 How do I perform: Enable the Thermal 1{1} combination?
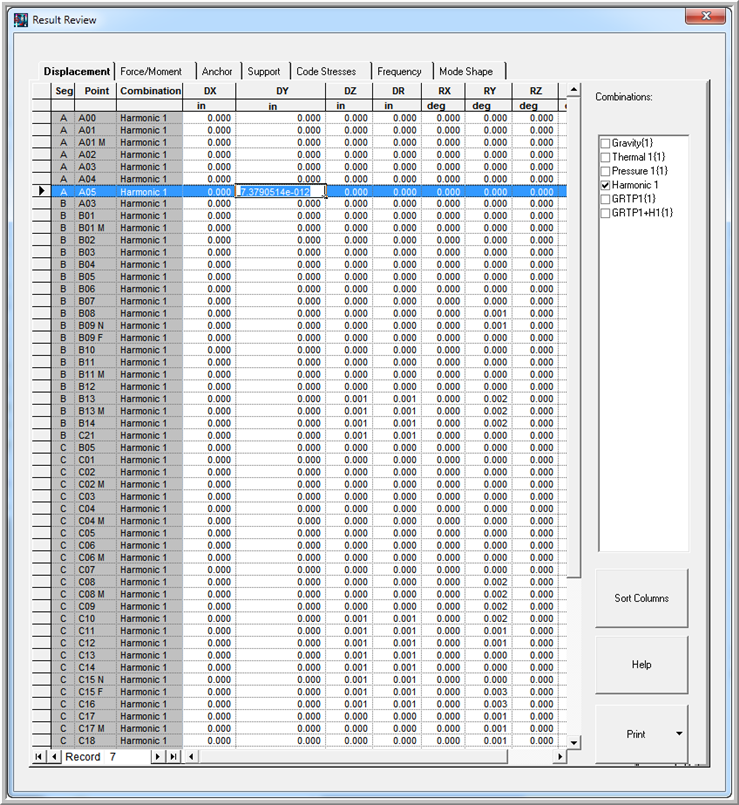(x=605, y=157)
